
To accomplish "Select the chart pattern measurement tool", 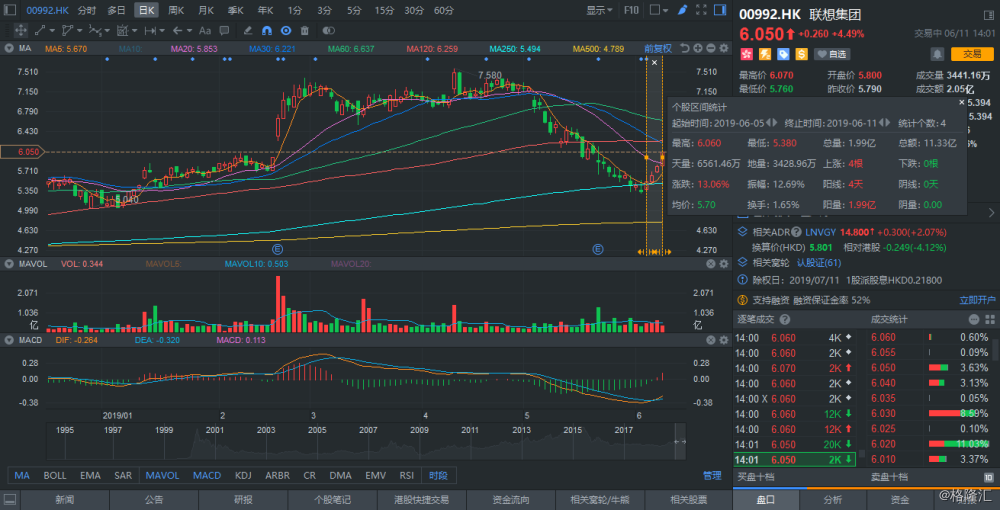I will [122, 30].
